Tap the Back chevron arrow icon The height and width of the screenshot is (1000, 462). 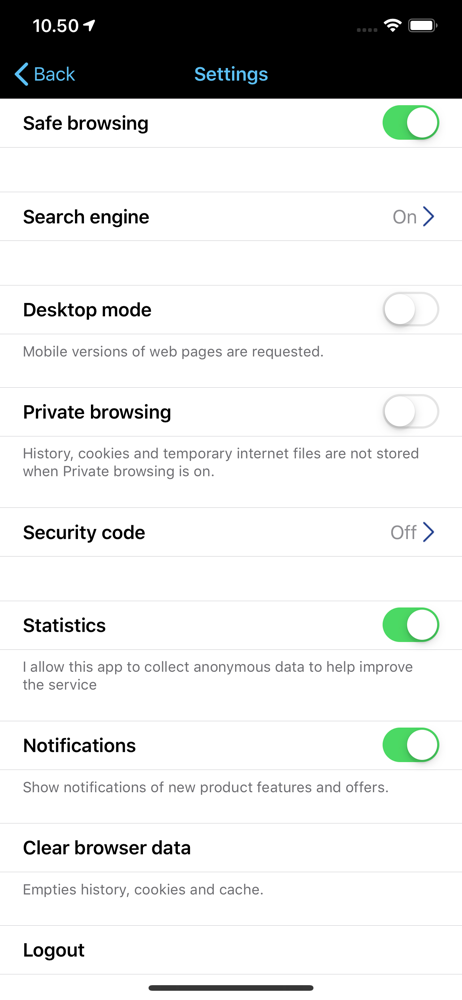[21, 75]
